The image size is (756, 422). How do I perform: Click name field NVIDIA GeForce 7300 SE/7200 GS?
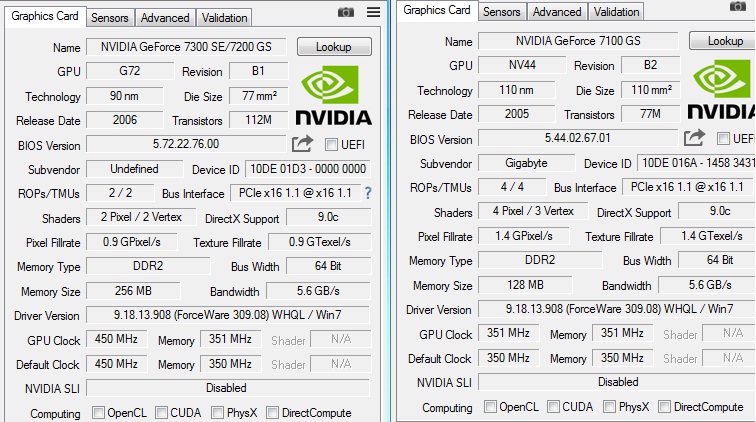click(186, 47)
